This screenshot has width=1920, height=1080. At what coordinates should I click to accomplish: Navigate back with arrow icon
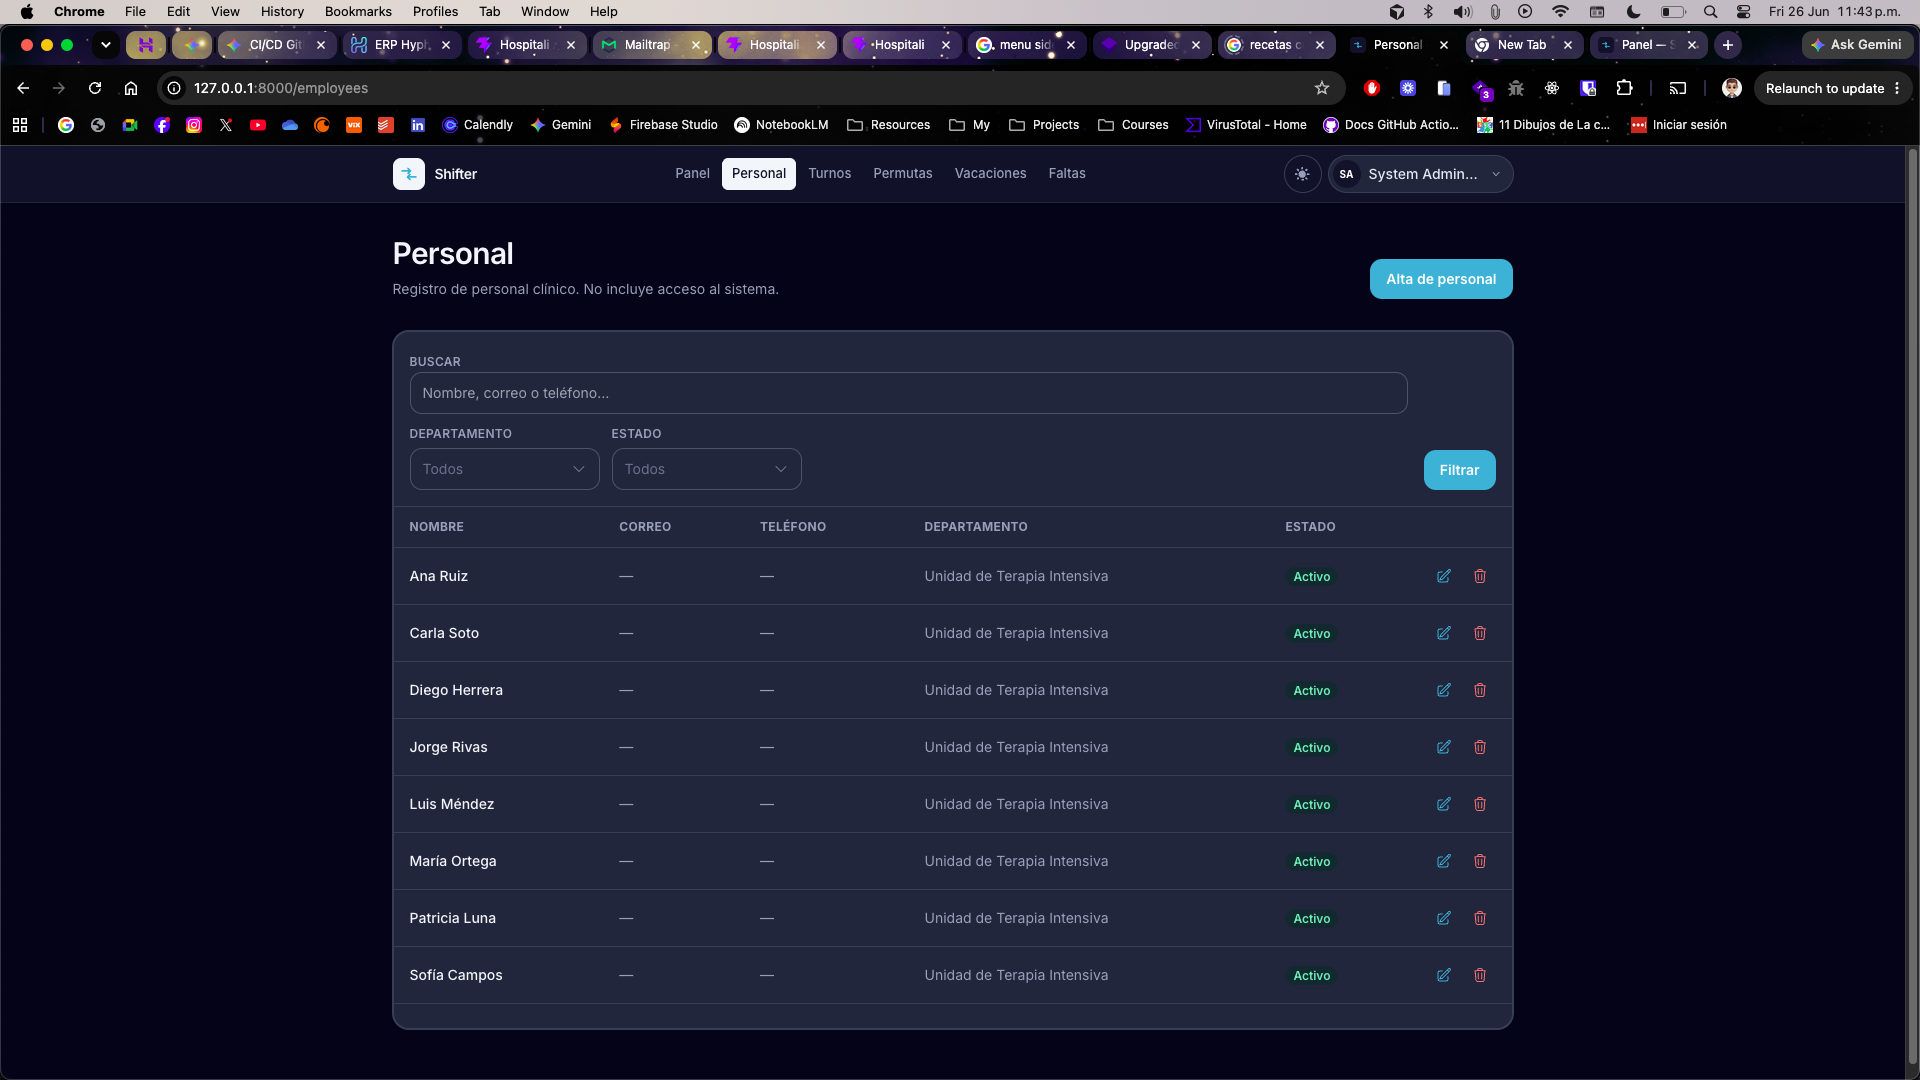tap(23, 88)
